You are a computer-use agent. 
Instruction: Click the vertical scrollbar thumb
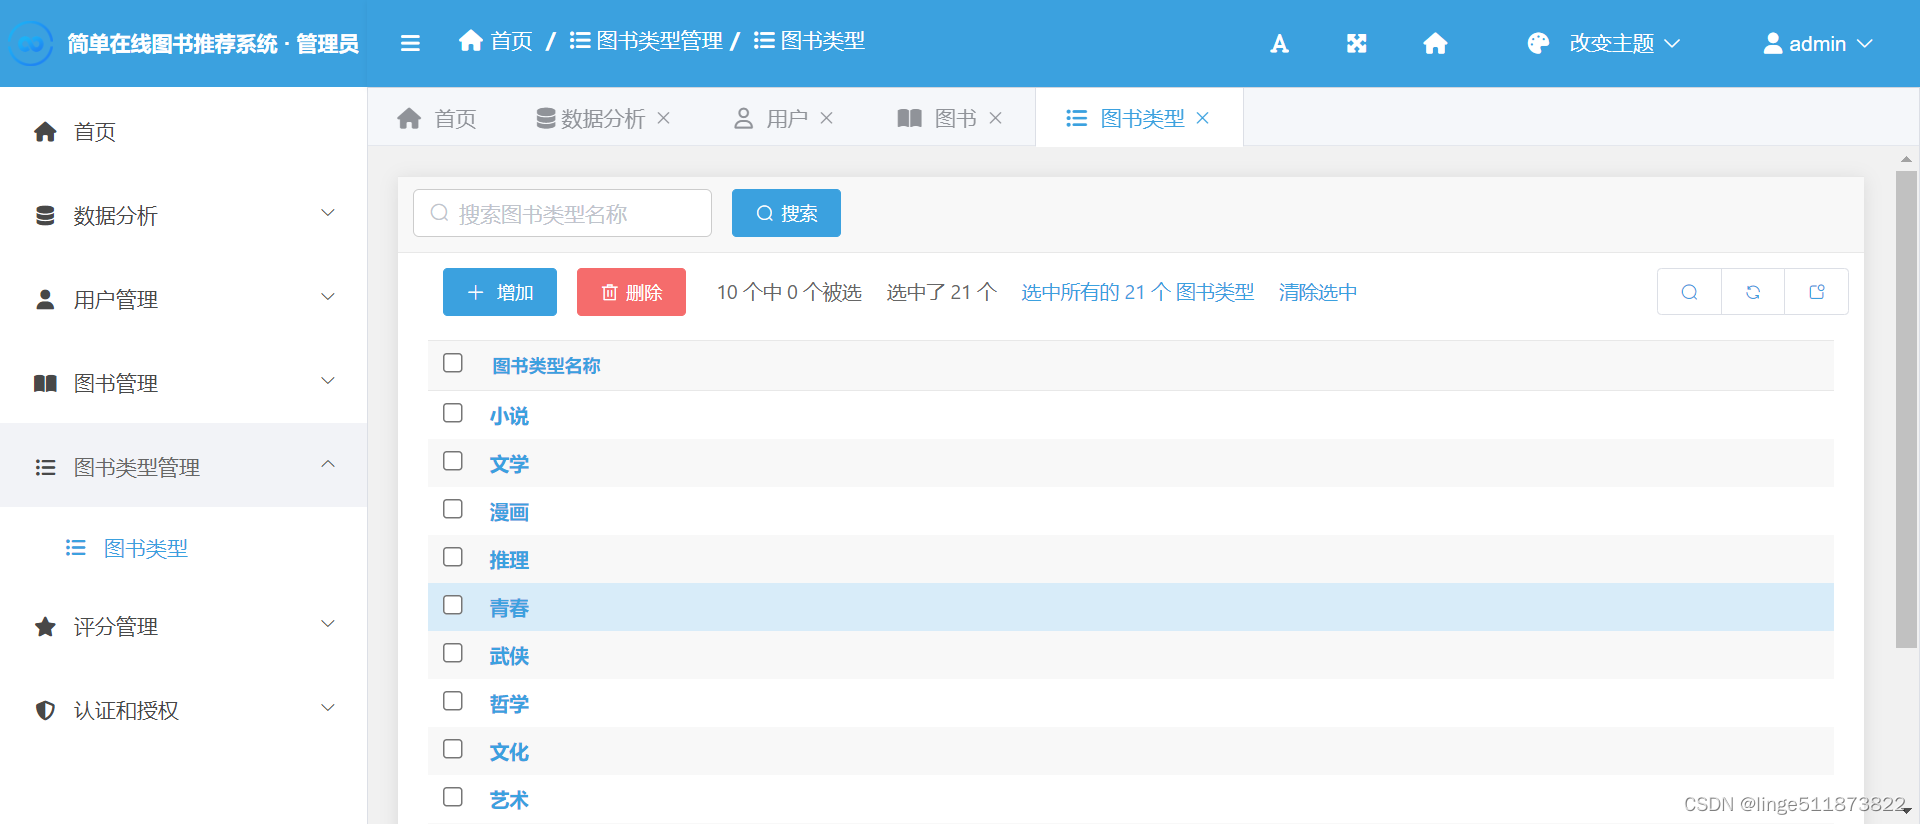(1906, 410)
